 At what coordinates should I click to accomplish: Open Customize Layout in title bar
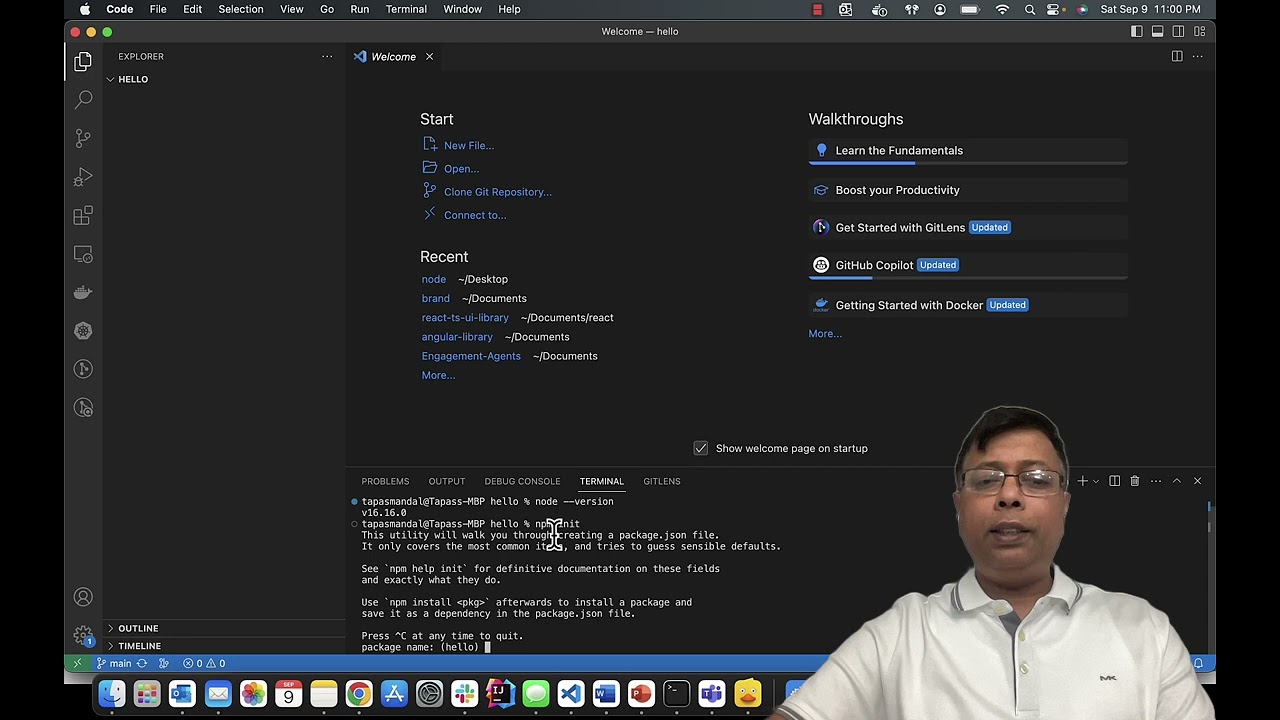pyautogui.click(x=1199, y=31)
